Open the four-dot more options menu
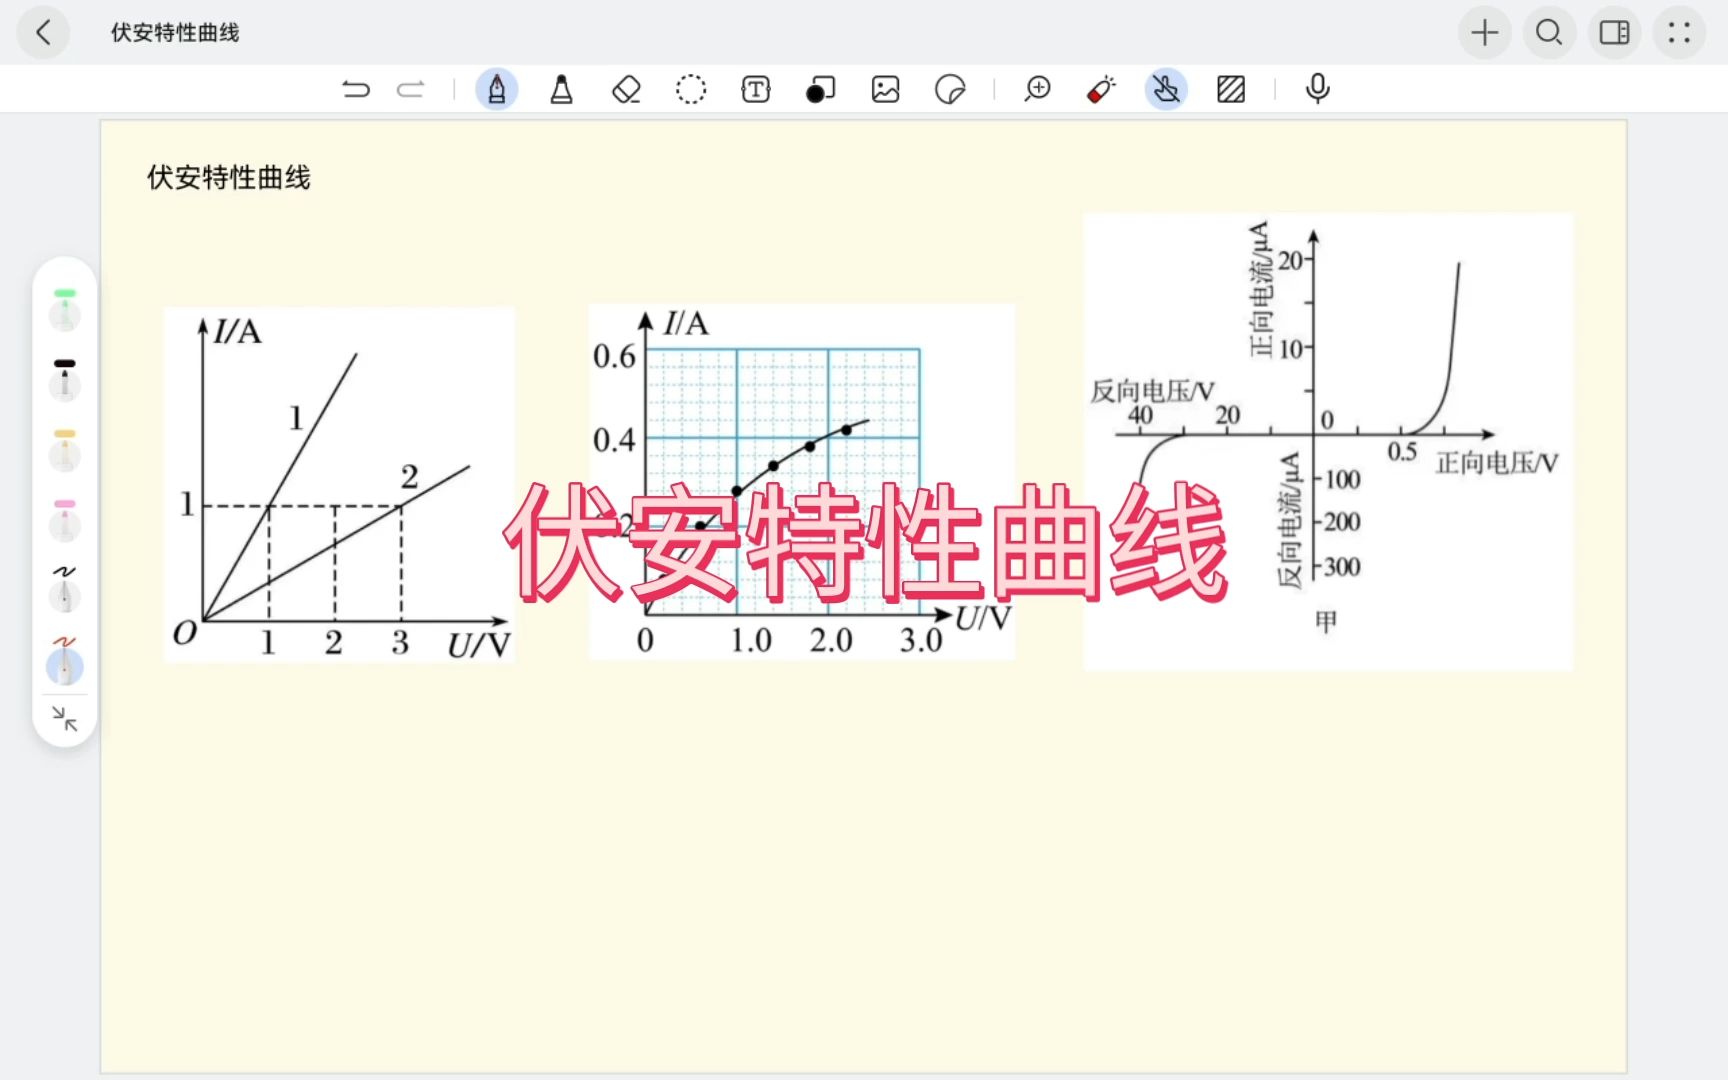The image size is (1728, 1080). tap(1679, 32)
